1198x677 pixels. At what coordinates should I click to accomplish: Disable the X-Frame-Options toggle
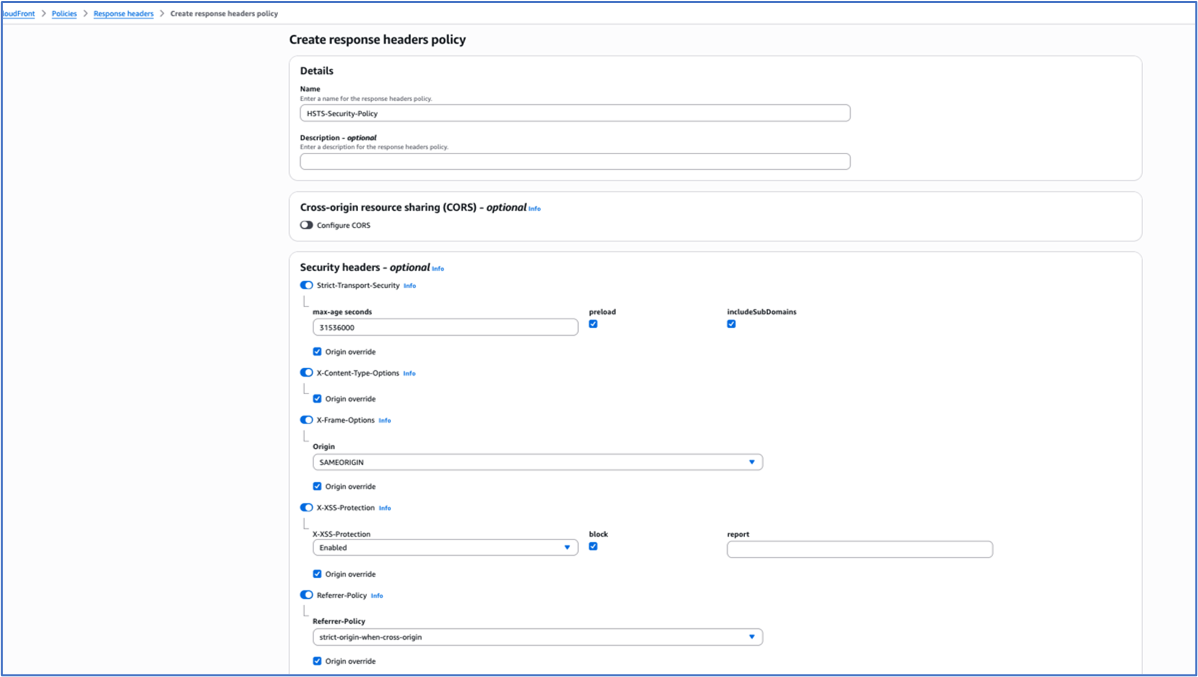pyautogui.click(x=306, y=419)
